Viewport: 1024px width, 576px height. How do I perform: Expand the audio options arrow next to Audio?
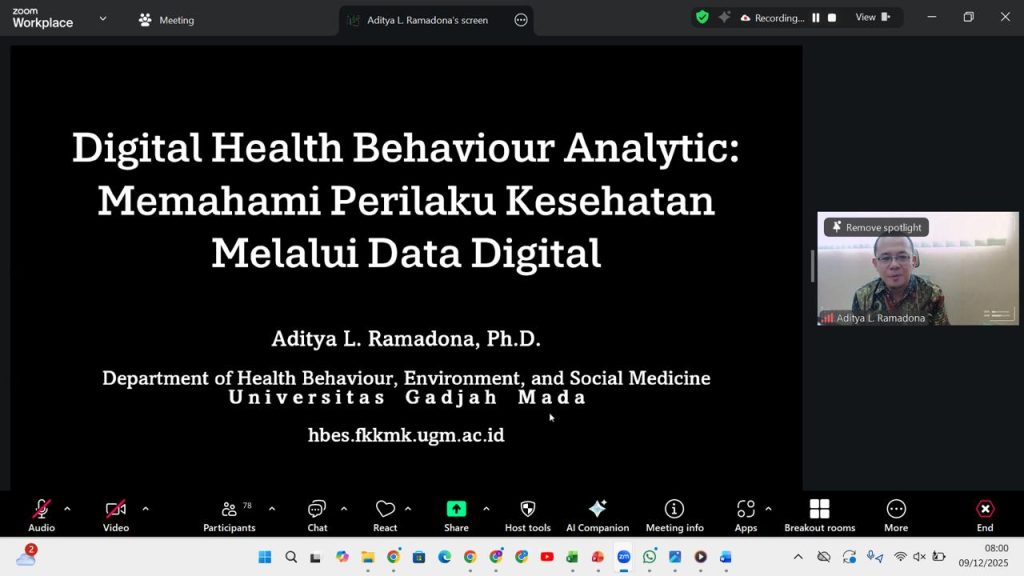point(67,508)
